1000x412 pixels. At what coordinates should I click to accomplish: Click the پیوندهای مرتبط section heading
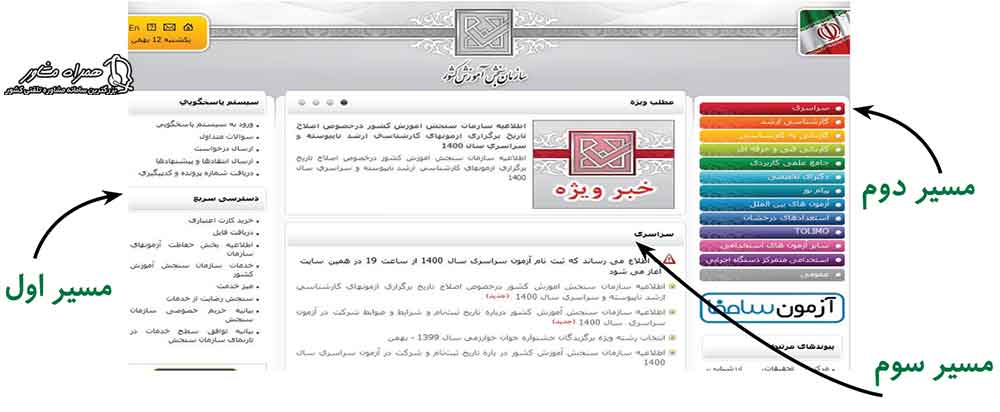click(800, 346)
